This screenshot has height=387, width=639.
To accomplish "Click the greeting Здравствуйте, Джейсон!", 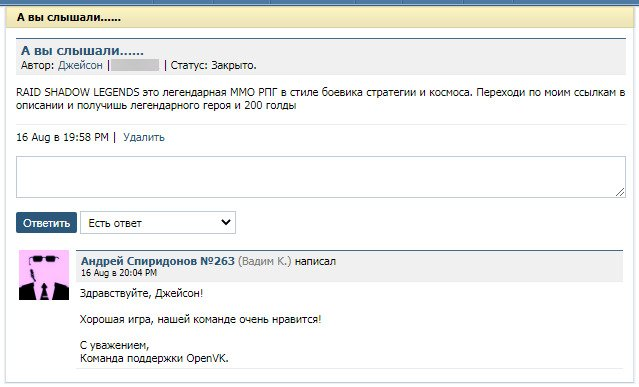I will point(141,293).
